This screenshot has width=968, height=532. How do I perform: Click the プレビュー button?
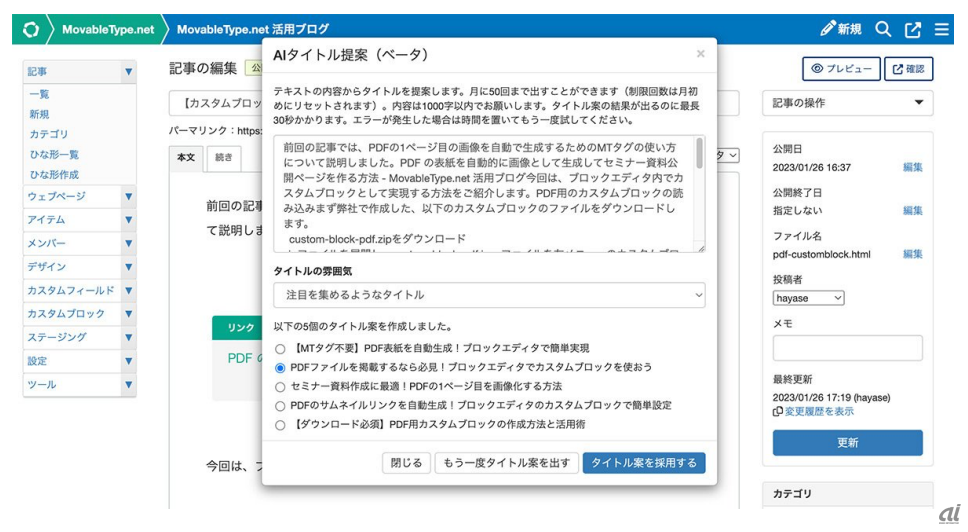click(841, 69)
